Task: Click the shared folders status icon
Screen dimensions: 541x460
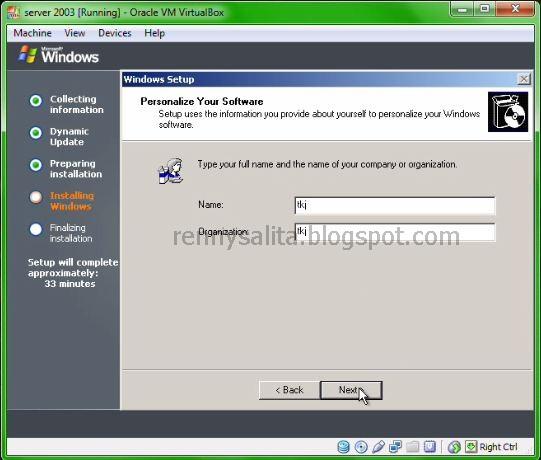Action: pos(412,447)
